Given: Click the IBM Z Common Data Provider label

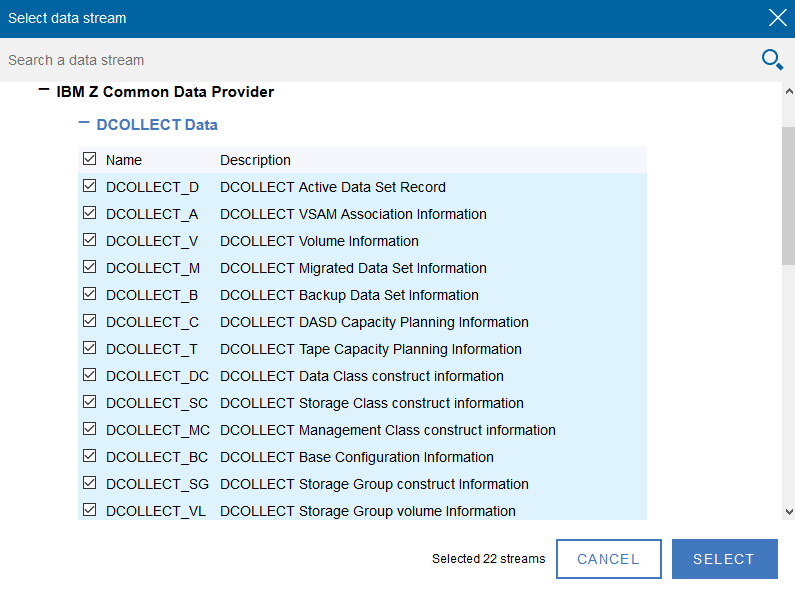Looking at the screenshot, I should click(x=165, y=92).
